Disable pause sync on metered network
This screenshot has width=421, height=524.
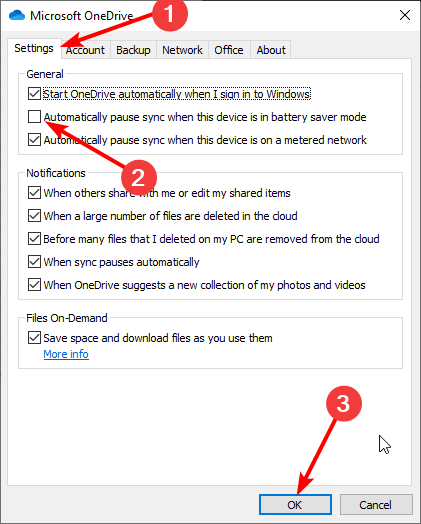(x=34, y=140)
